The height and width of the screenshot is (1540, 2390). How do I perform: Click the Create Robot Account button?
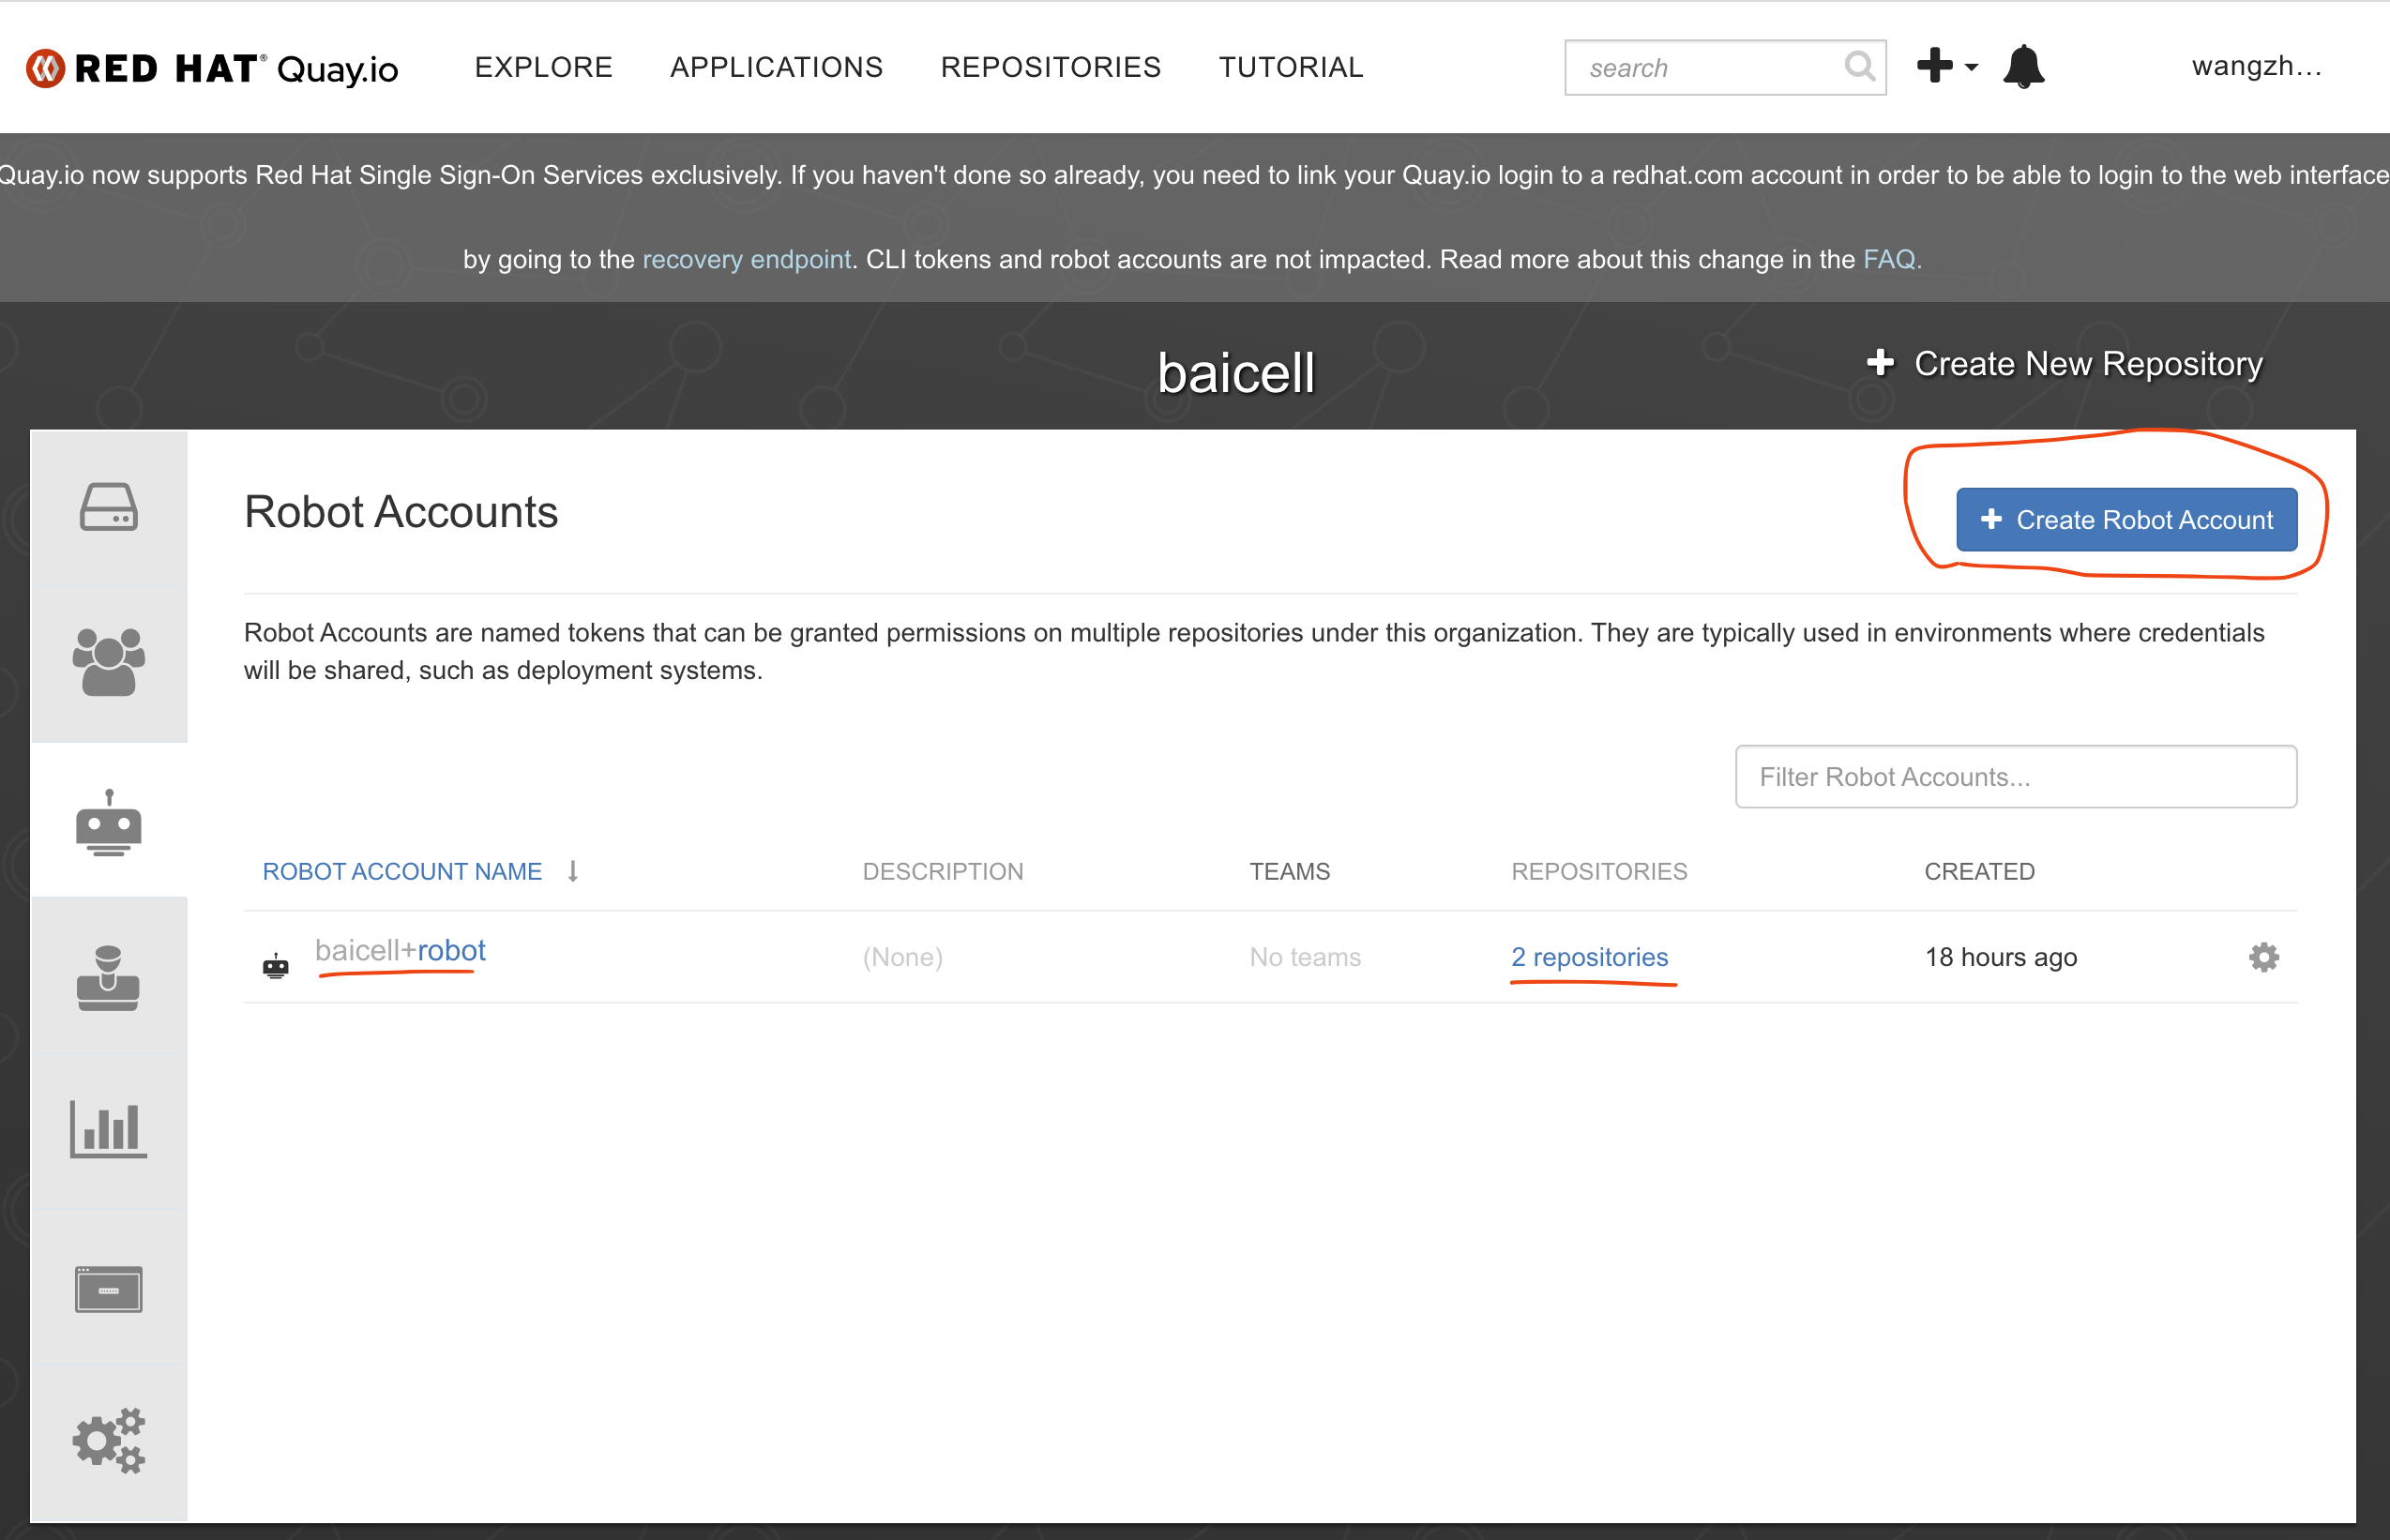2126,520
